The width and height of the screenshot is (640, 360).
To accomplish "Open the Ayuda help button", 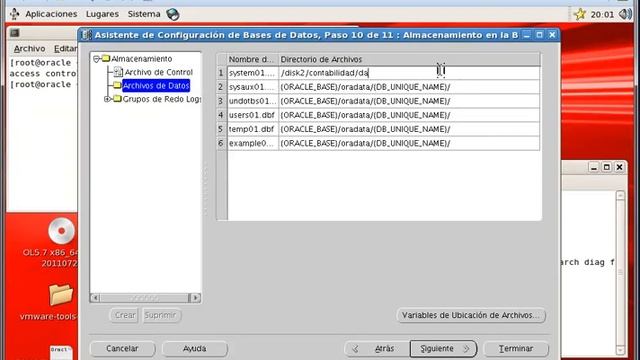I will [x=194, y=349].
